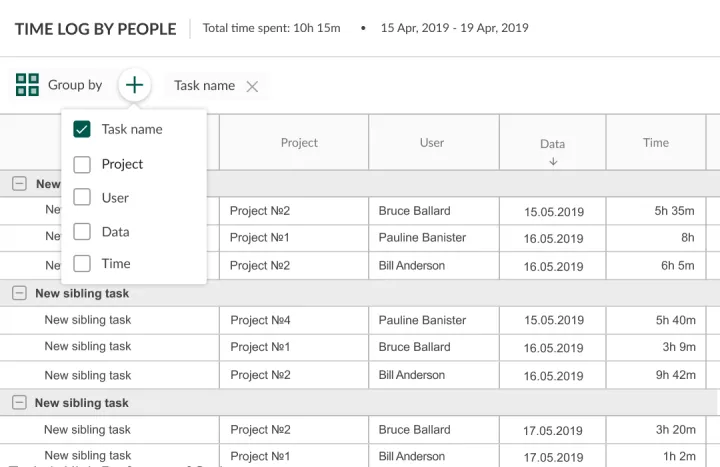Click the date range 15 Apr - 19 Apr
720x467 pixels.
[x=454, y=28]
